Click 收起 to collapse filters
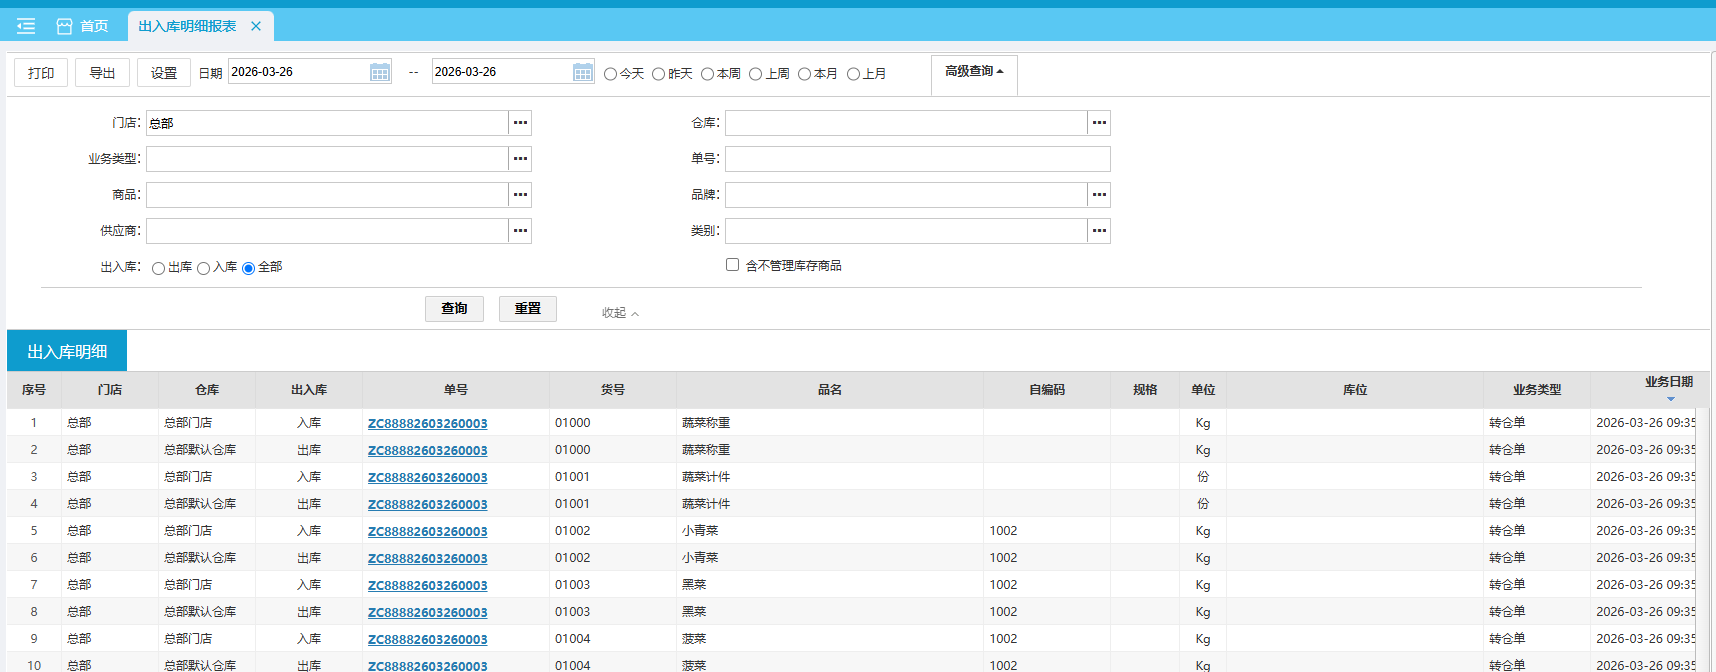This screenshot has height=672, width=1716. tap(619, 313)
